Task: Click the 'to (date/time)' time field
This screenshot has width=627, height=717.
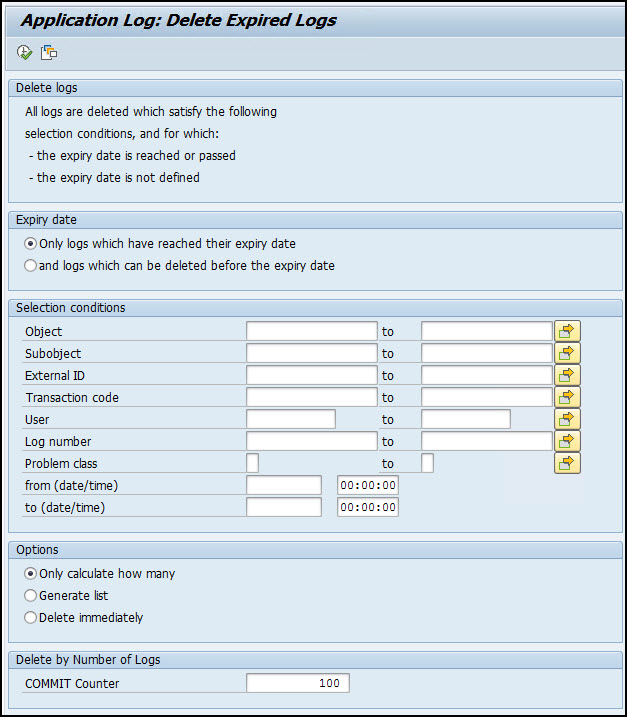Action: click(368, 507)
